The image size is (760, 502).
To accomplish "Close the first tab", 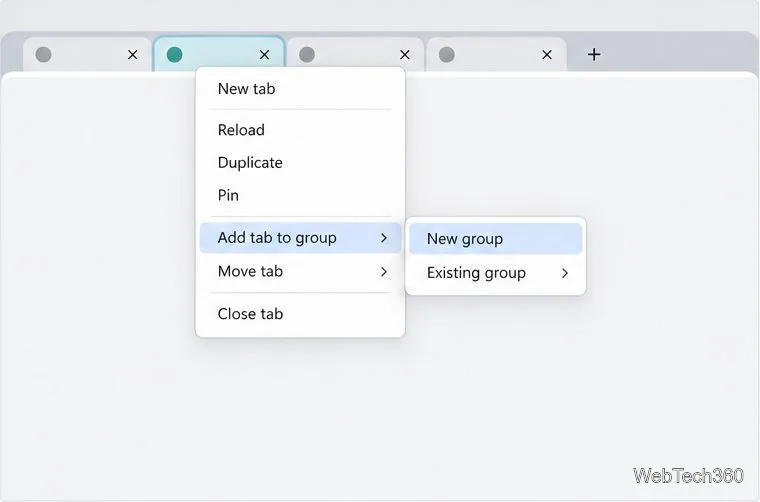I will pos(132,55).
